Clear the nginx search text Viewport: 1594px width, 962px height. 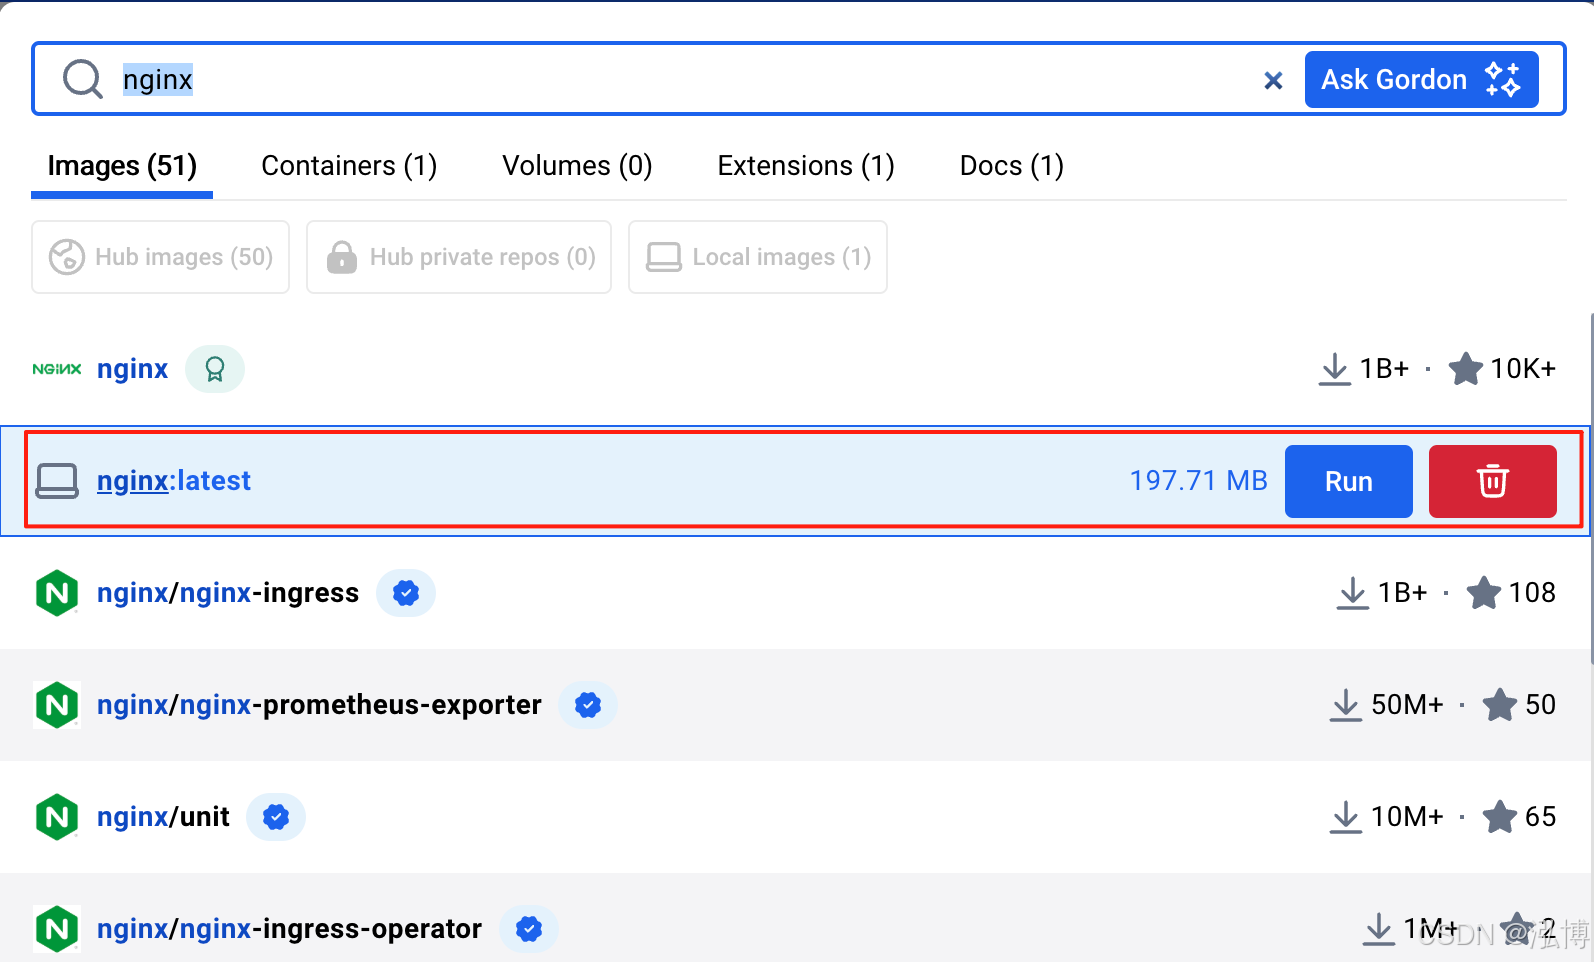coord(1273,80)
